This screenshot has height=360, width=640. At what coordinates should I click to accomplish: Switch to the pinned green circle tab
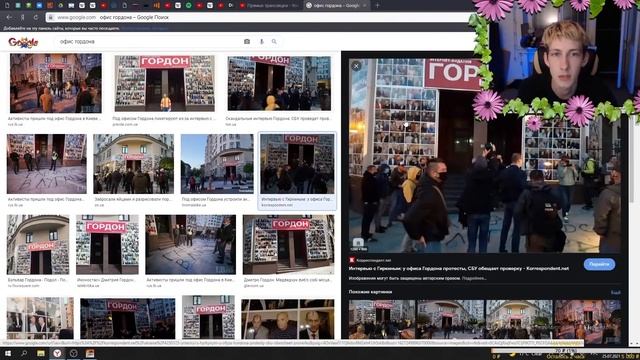click(189, 5)
